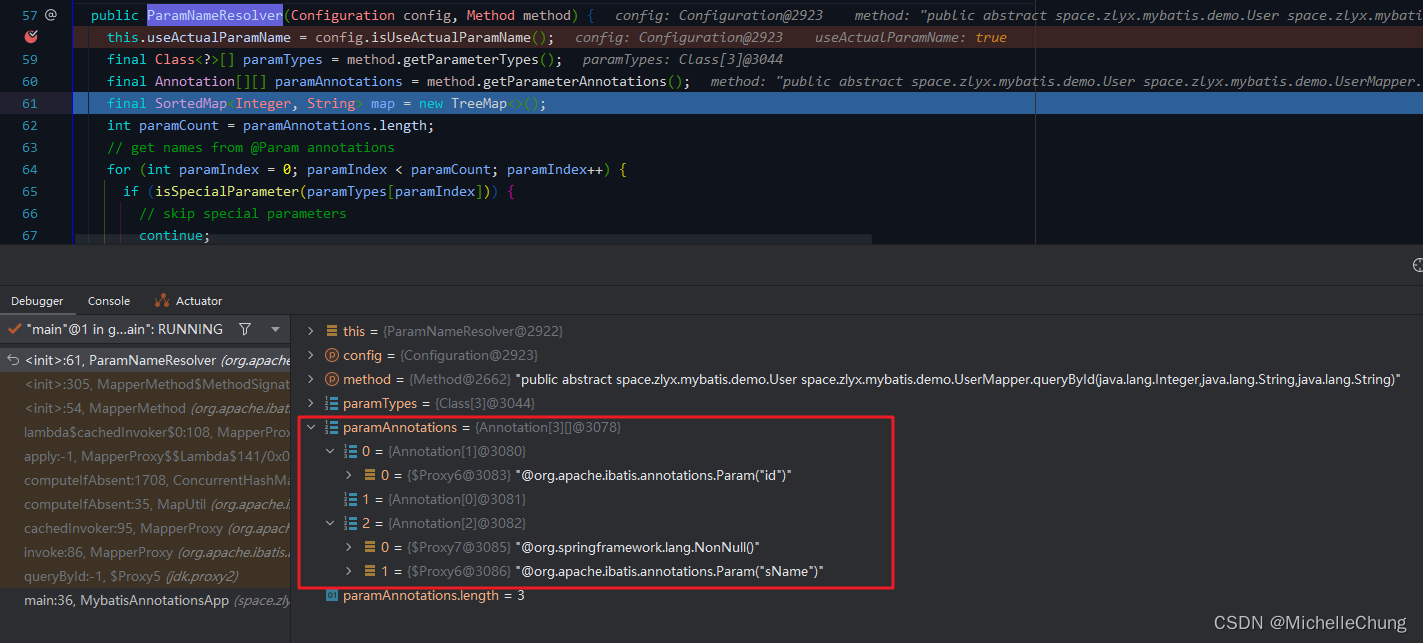Click isSpecialParameter call on line 65
This screenshot has height=643, width=1423.
(227, 191)
